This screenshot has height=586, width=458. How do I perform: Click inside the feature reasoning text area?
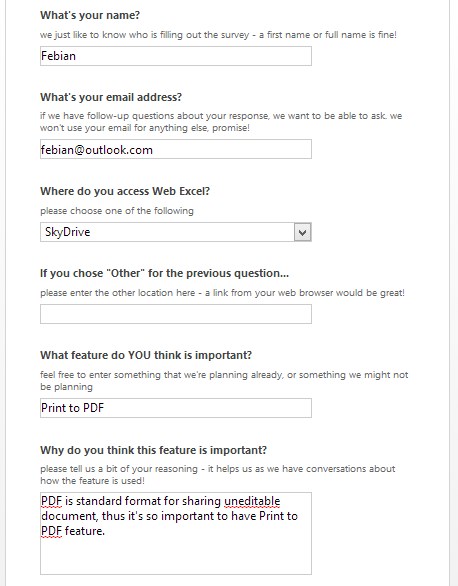point(176,533)
